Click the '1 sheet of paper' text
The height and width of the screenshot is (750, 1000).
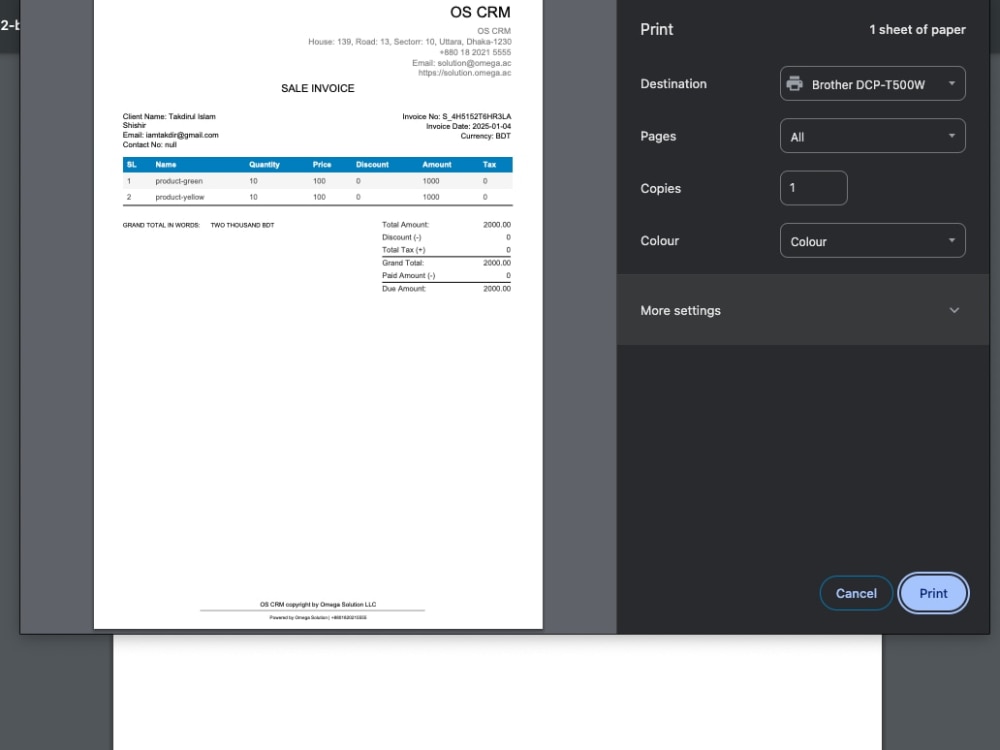point(917,30)
